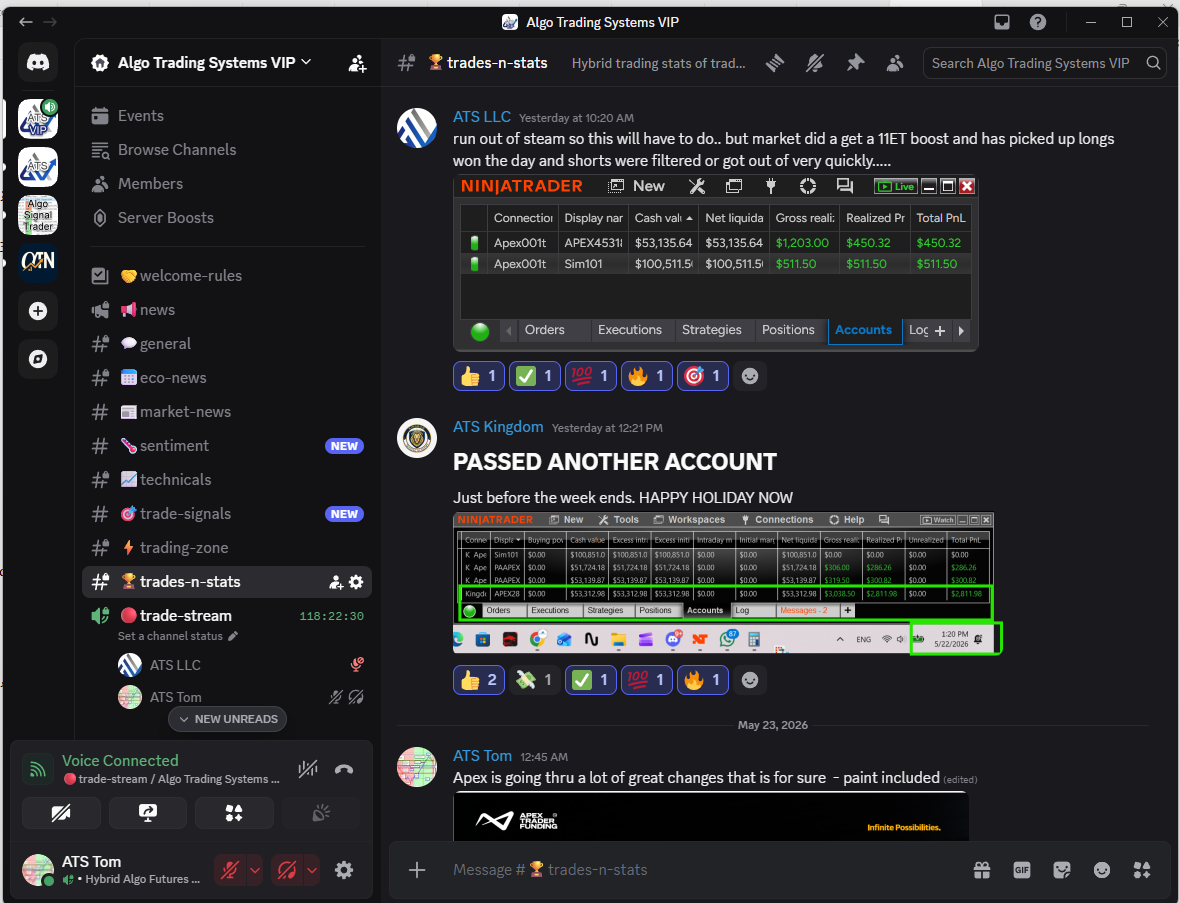This screenshot has height=903, width=1180.
Task: Add reaction to ATS LLC message
Action: (750, 376)
